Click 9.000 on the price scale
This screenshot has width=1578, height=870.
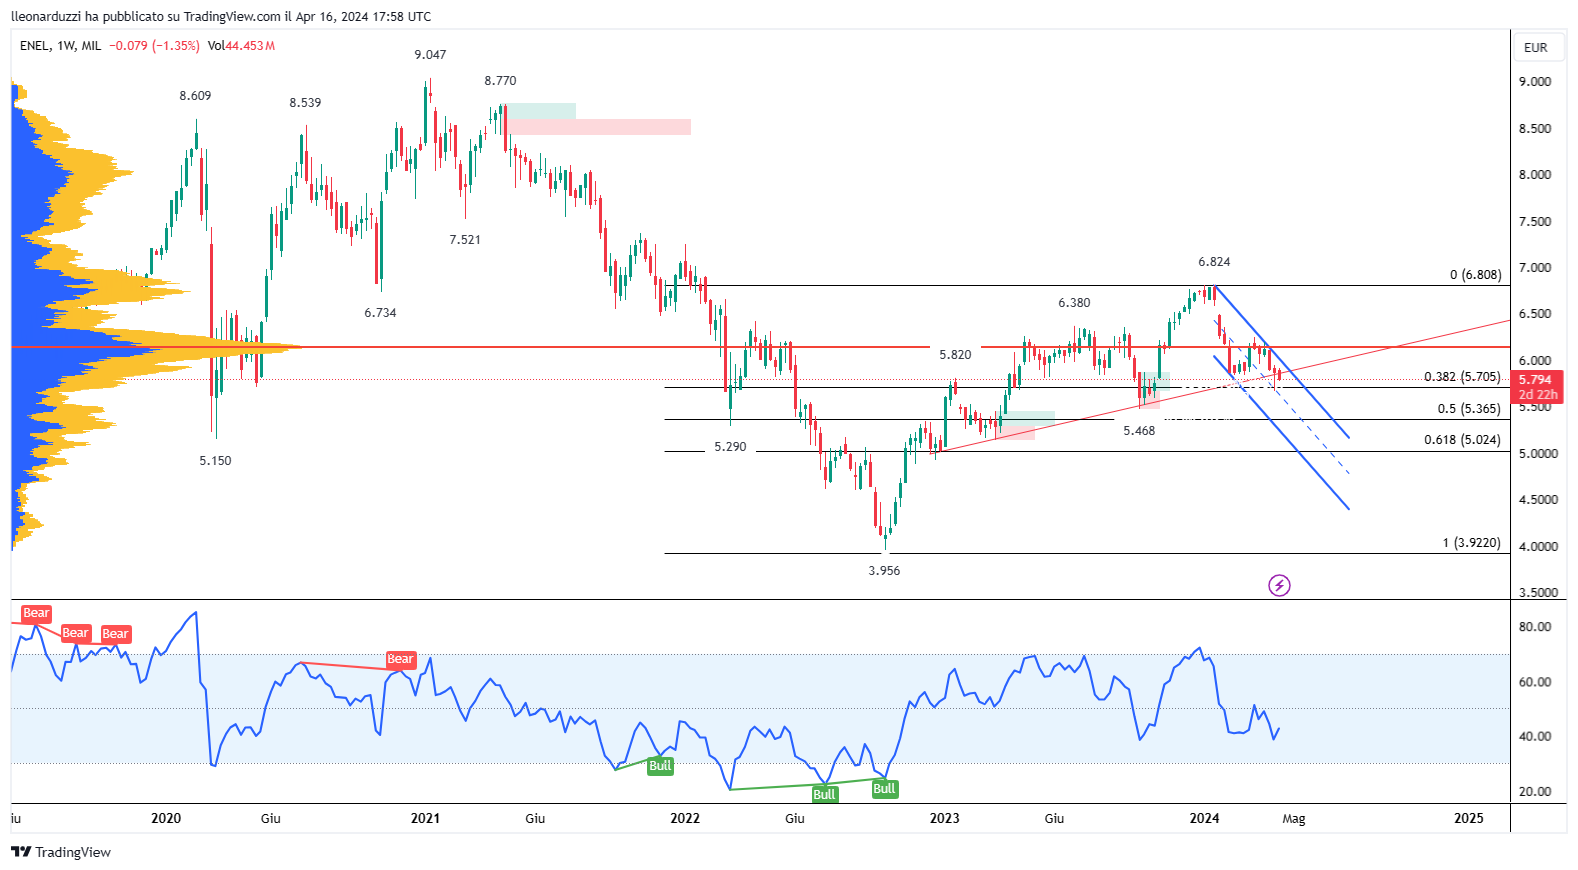click(x=1535, y=82)
